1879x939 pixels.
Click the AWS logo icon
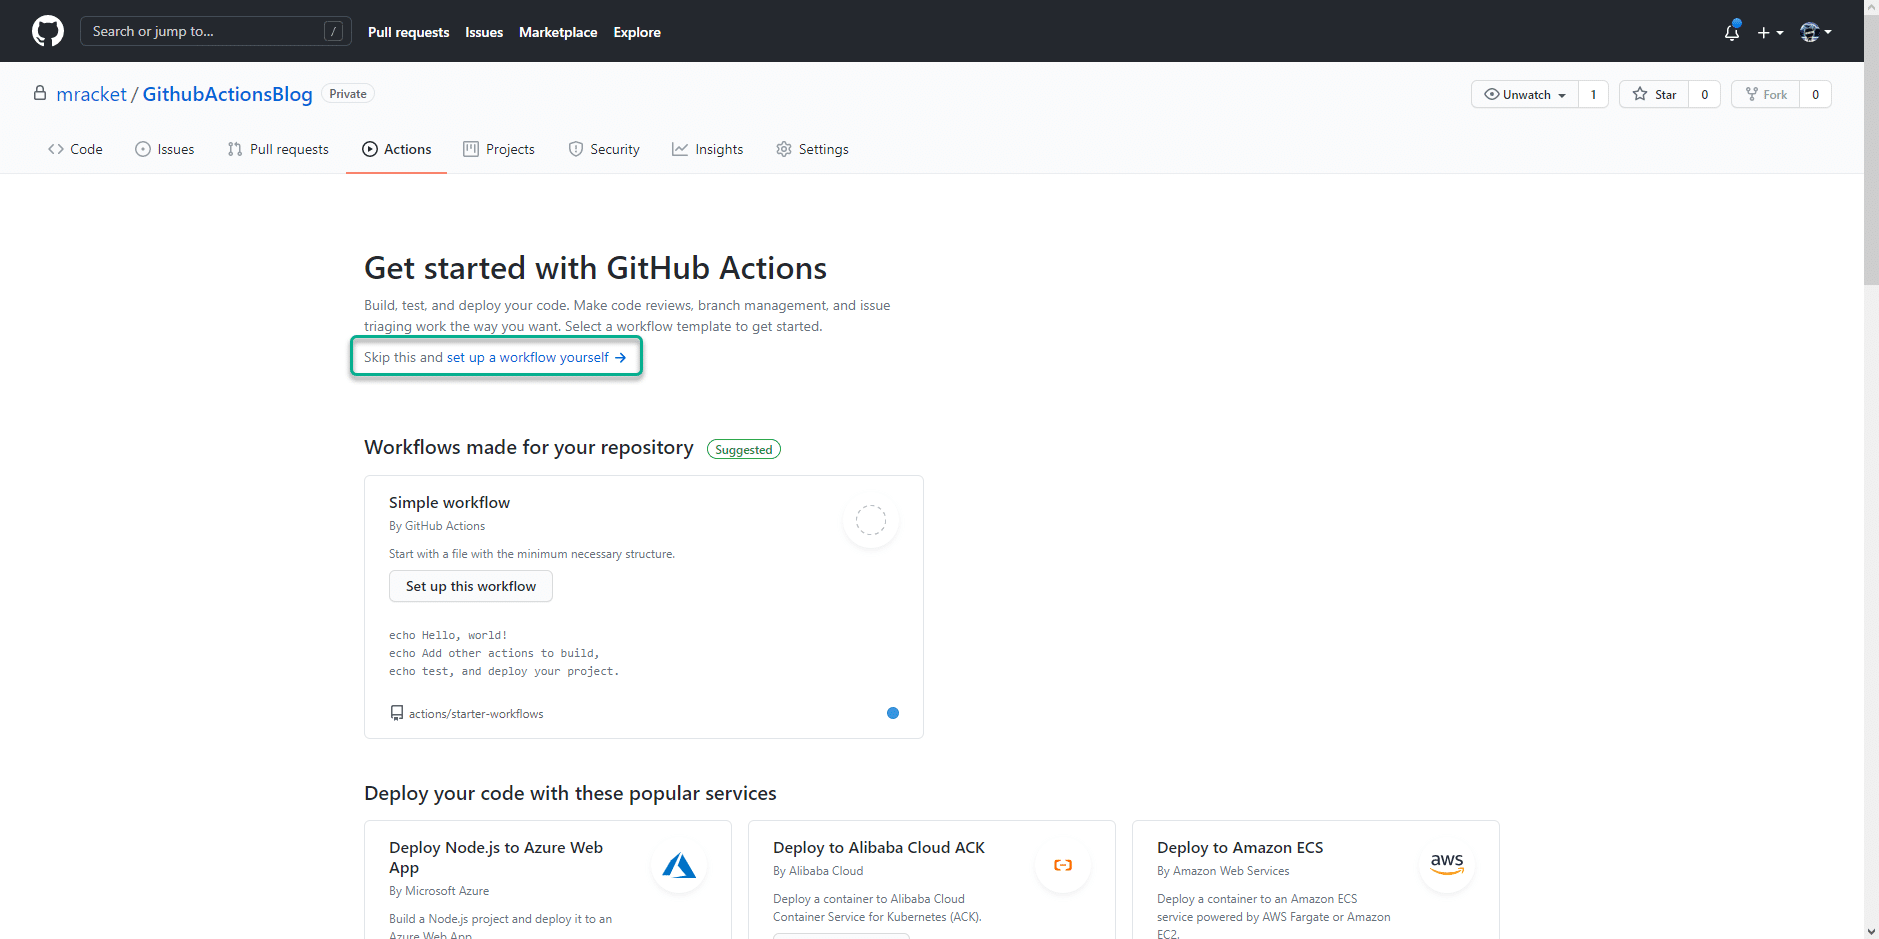point(1447,865)
